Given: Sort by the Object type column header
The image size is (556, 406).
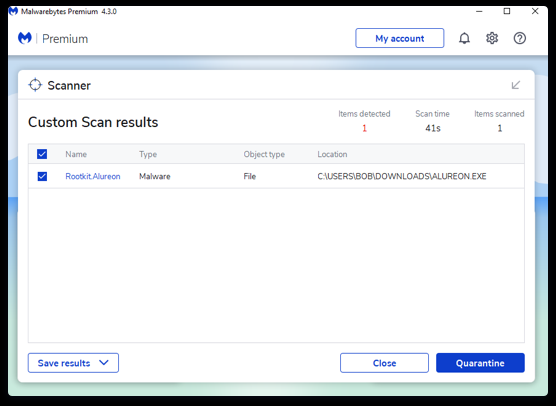Looking at the screenshot, I should 264,154.
